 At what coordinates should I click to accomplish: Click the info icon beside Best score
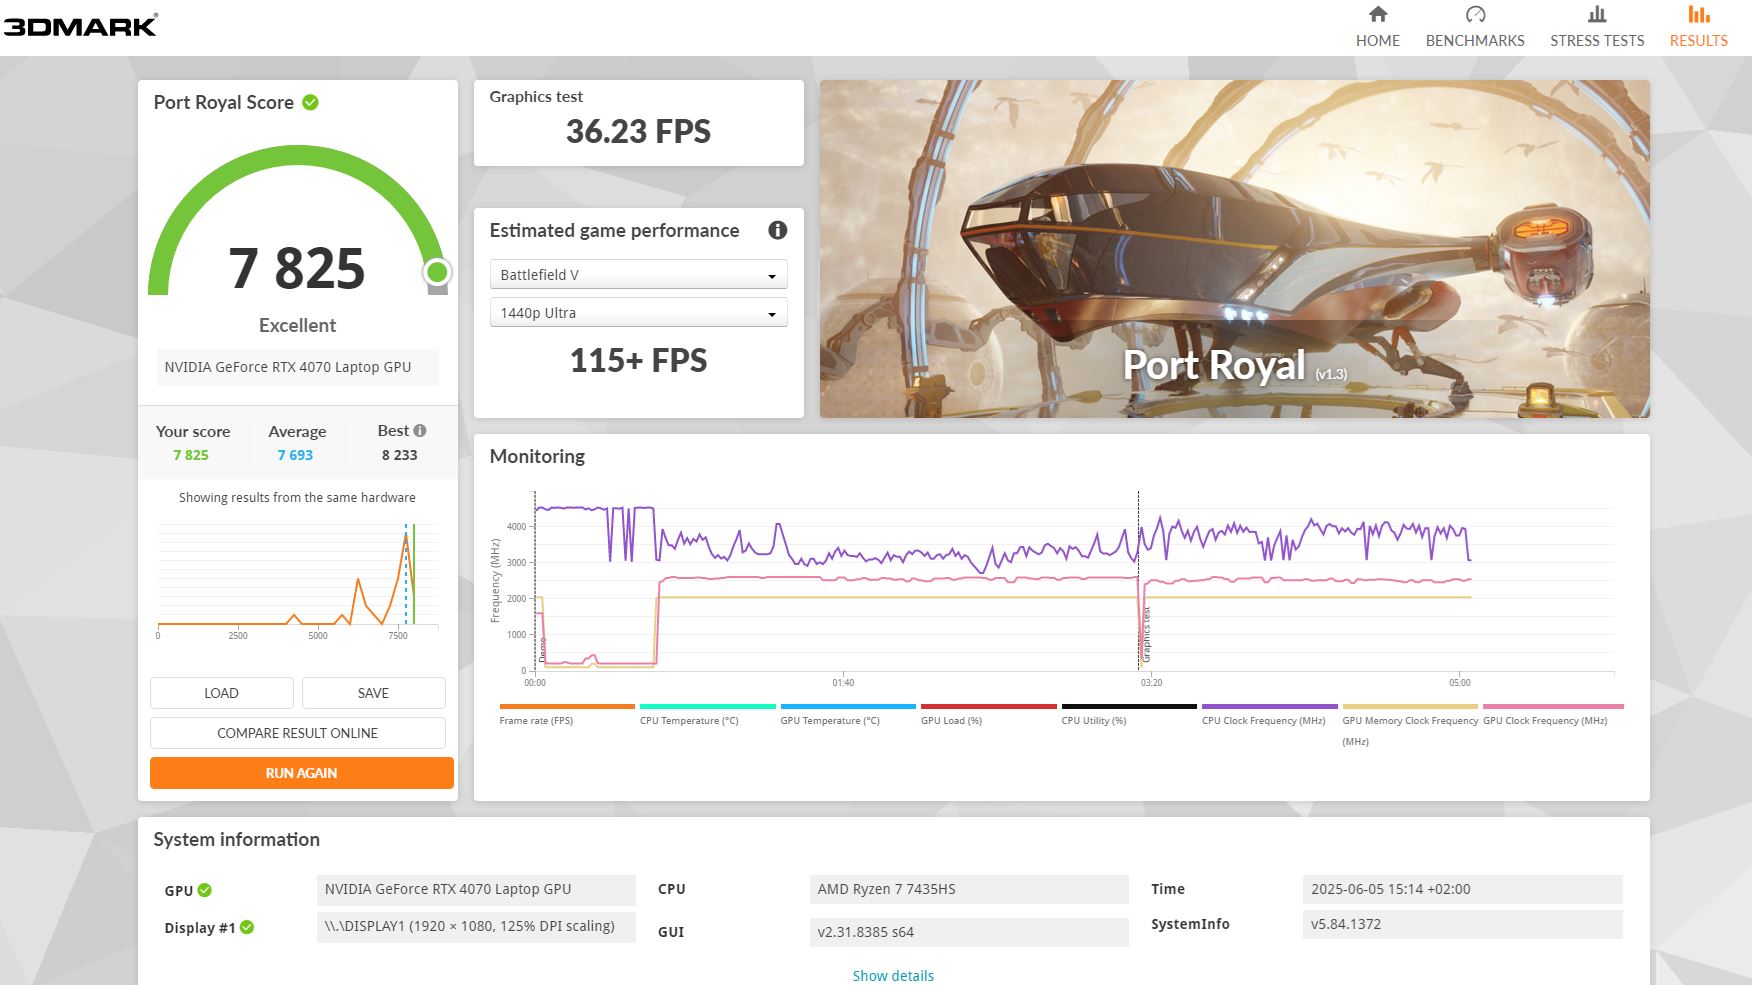click(x=420, y=431)
